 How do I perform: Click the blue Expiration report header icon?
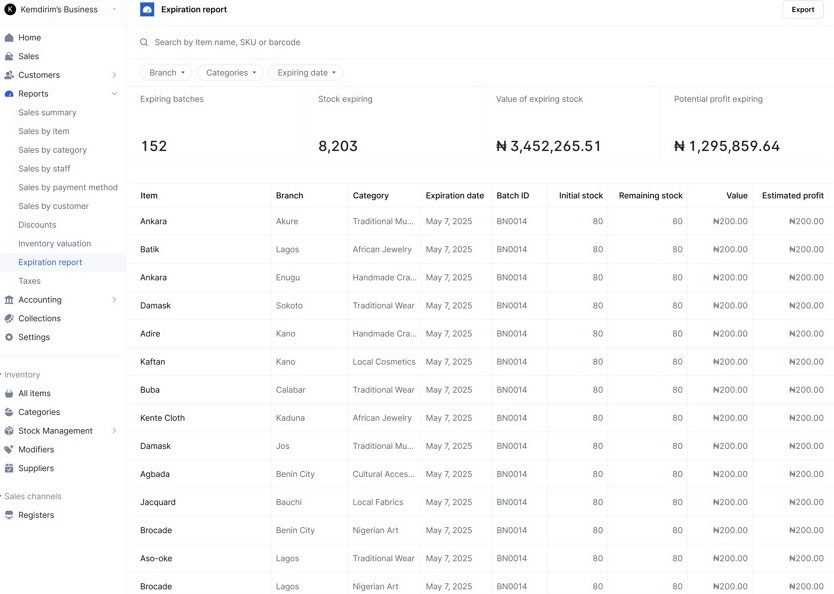[x=146, y=9]
